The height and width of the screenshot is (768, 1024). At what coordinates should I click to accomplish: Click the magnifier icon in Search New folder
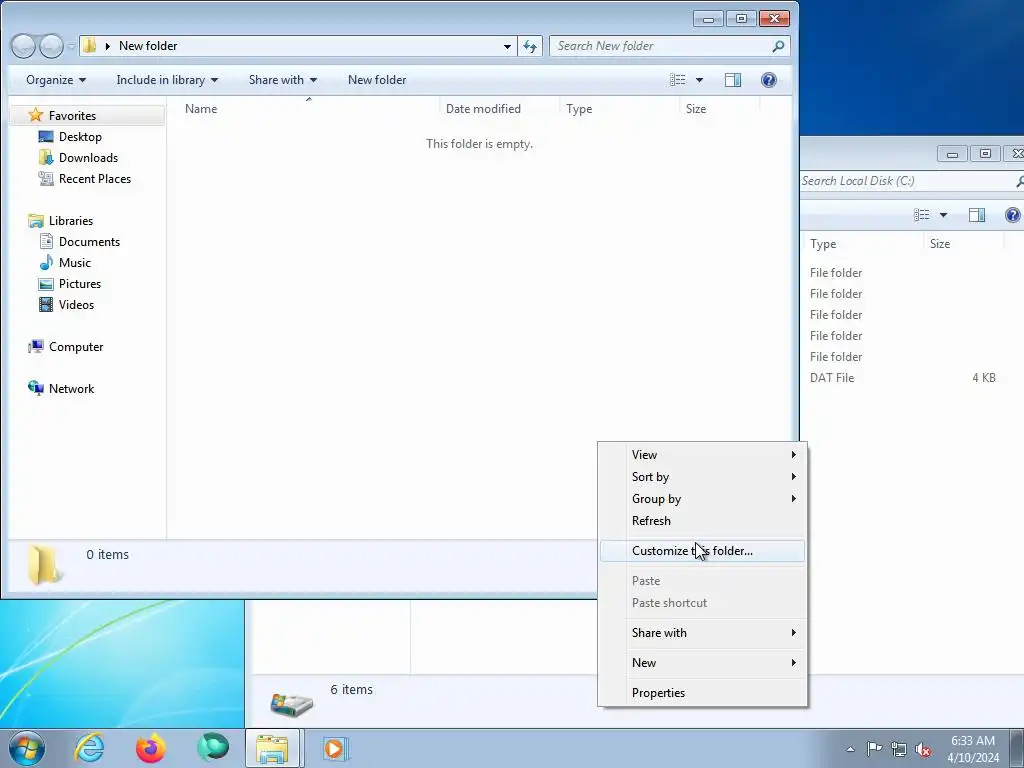coord(778,46)
